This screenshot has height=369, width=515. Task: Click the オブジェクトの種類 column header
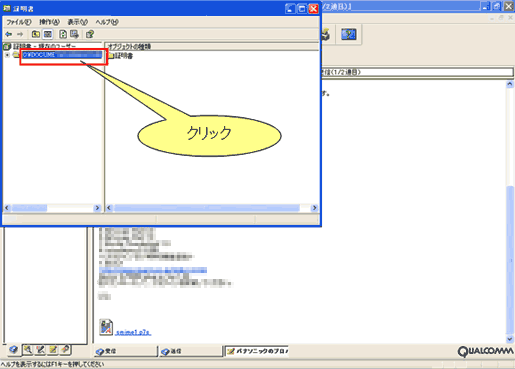pos(212,46)
